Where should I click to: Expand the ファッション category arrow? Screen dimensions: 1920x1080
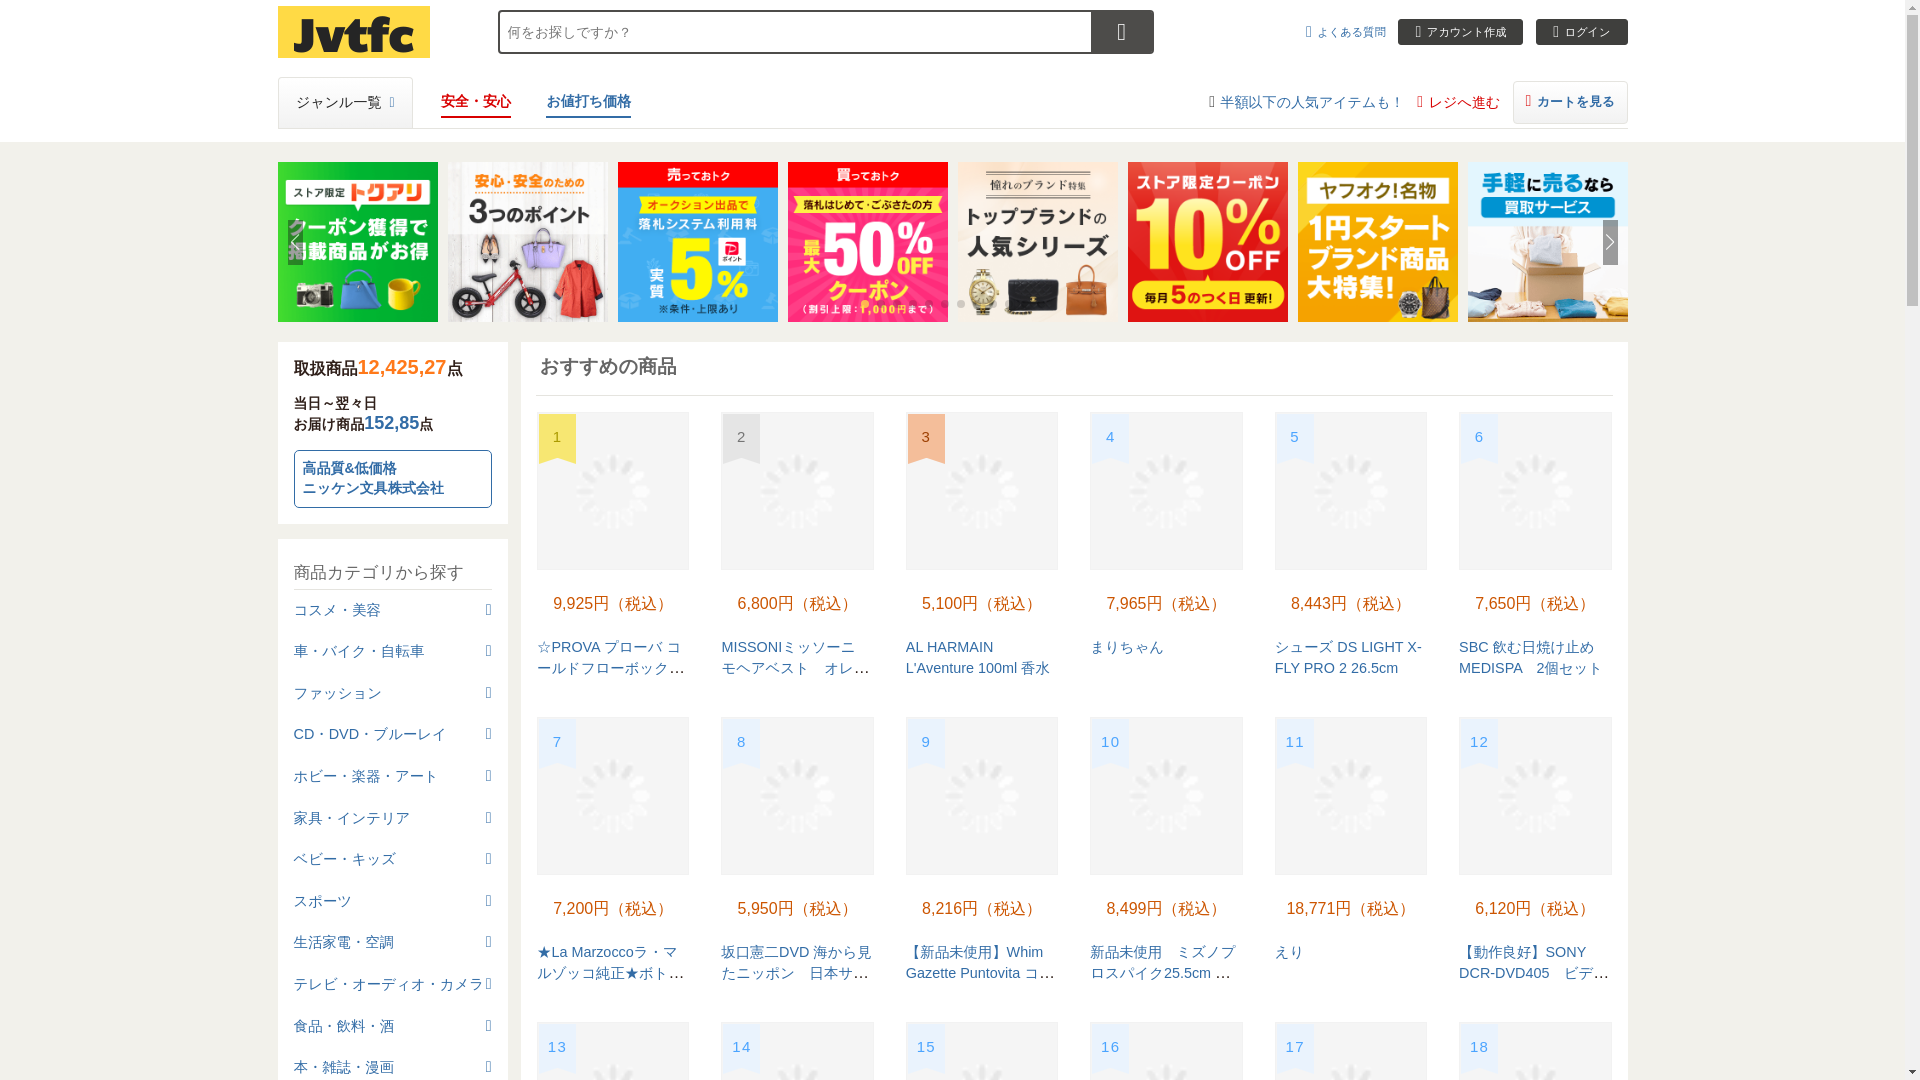(488, 692)
